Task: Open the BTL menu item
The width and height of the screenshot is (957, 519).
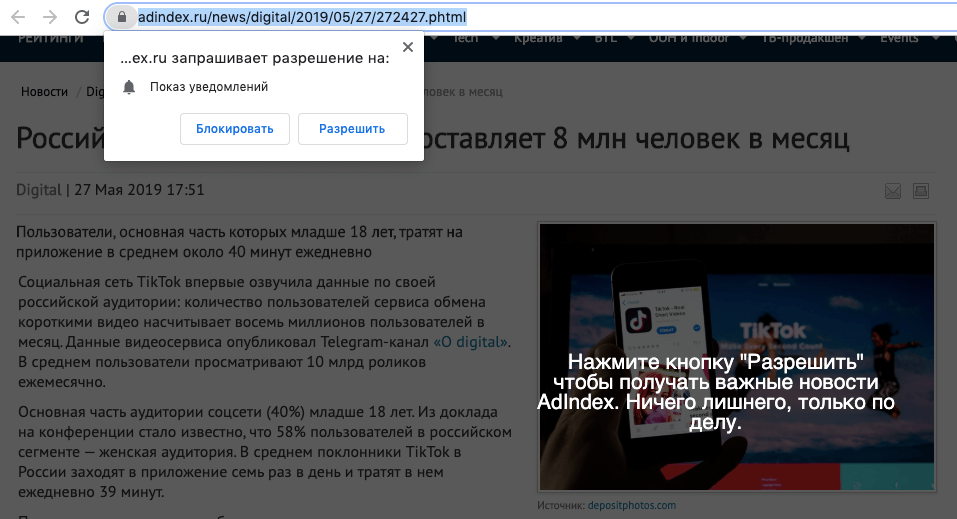Action: click(x=605, y=38)
